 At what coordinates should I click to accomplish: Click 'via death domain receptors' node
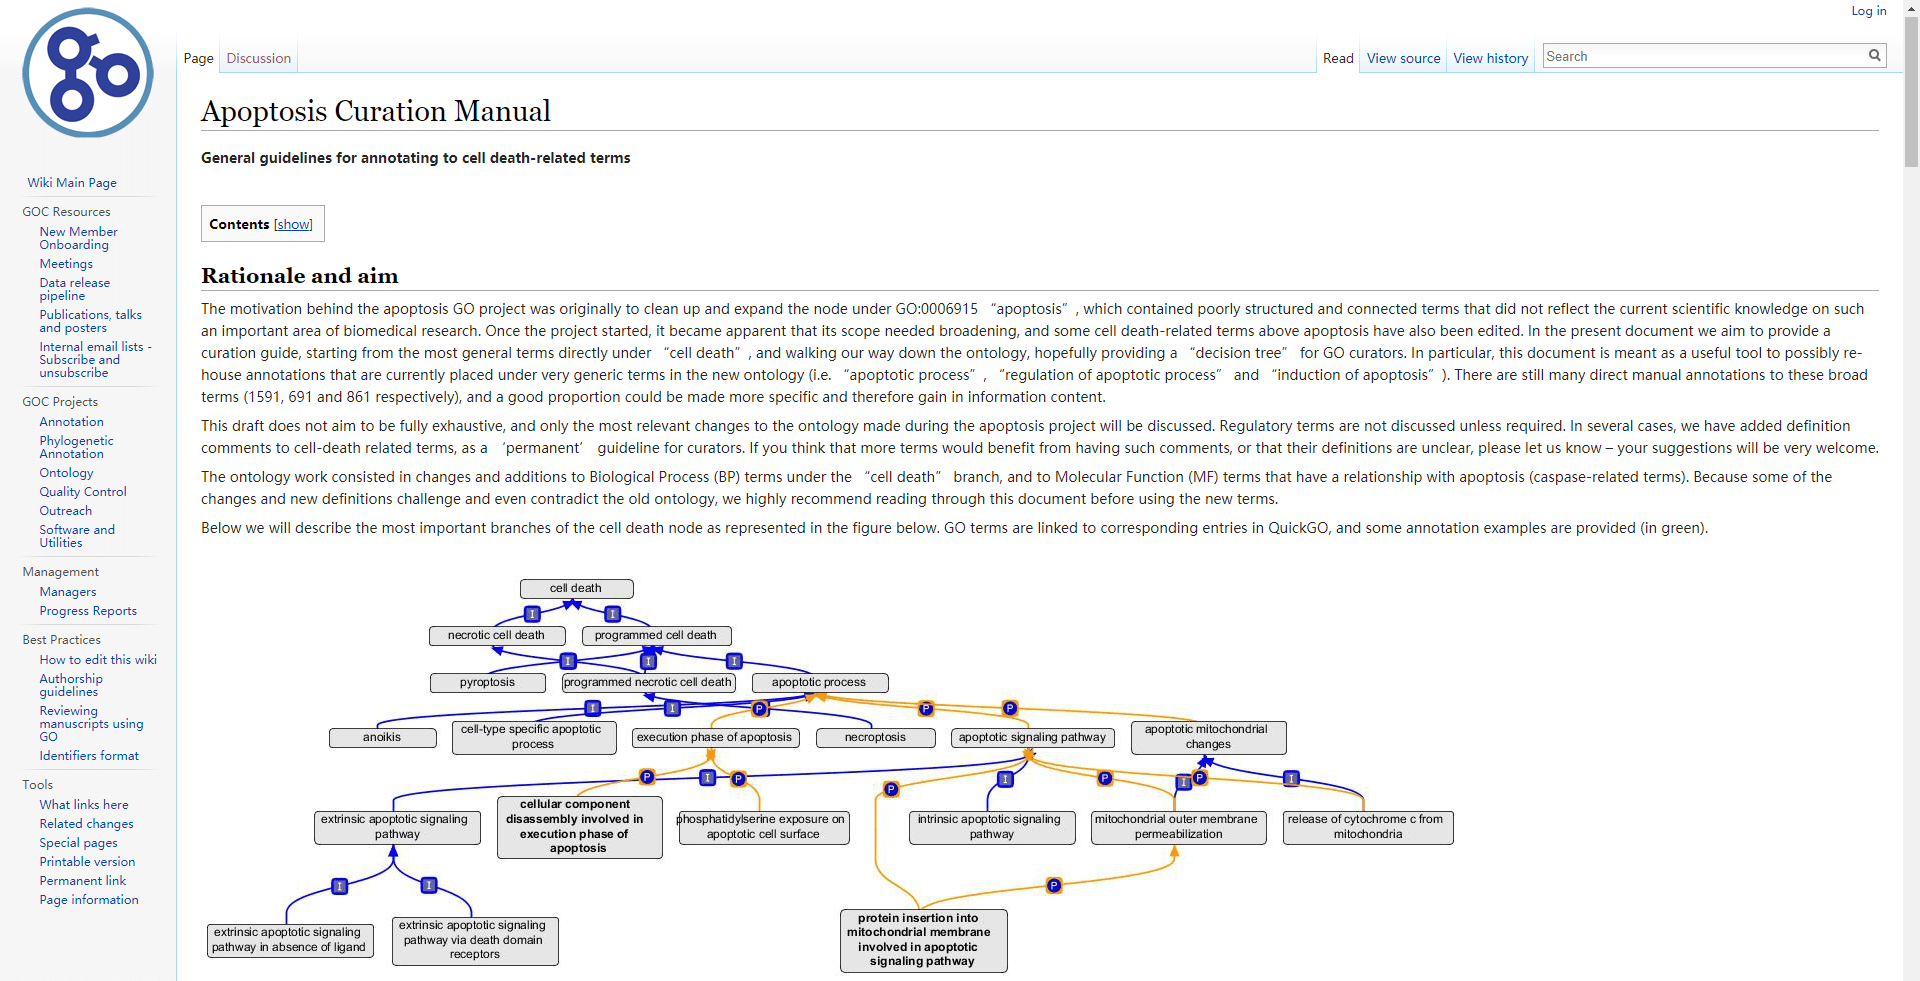[x=475, y=940]
